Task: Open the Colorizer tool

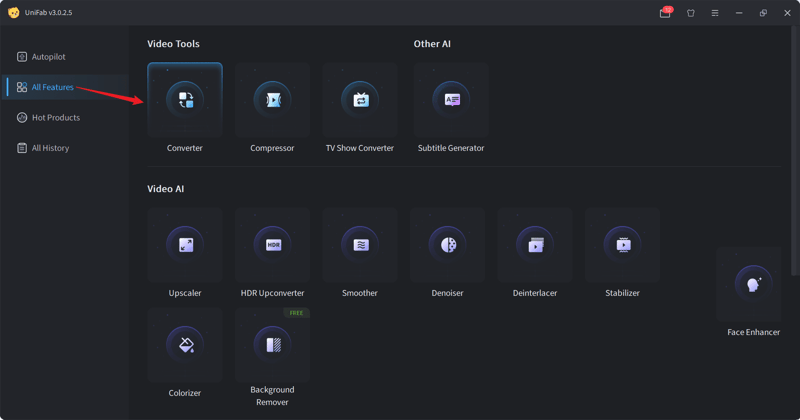Action: (x=185, y=345)
